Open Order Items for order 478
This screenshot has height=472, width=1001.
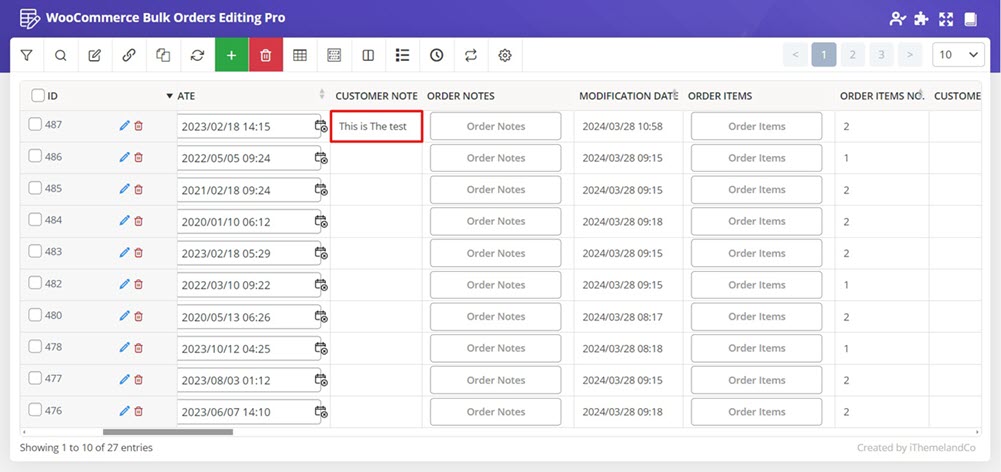756,348
